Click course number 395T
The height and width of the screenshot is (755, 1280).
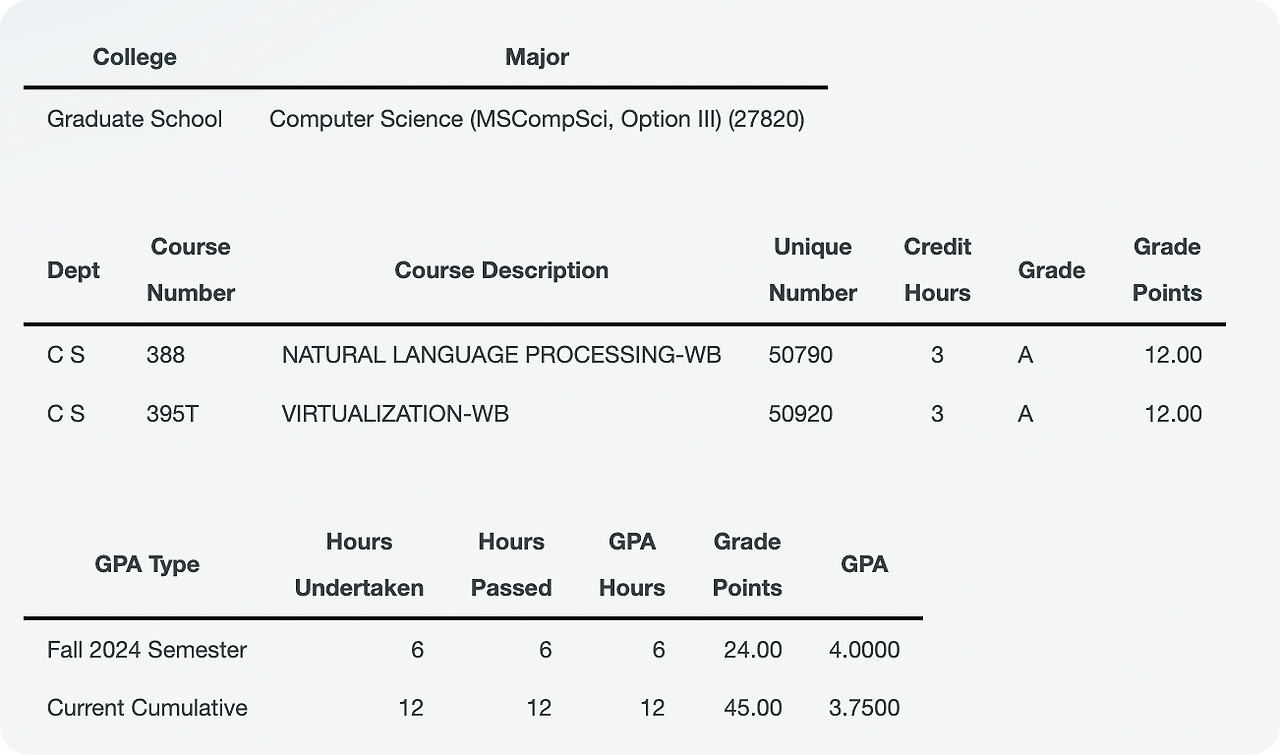pyautogui.click(x=172, y=413)
